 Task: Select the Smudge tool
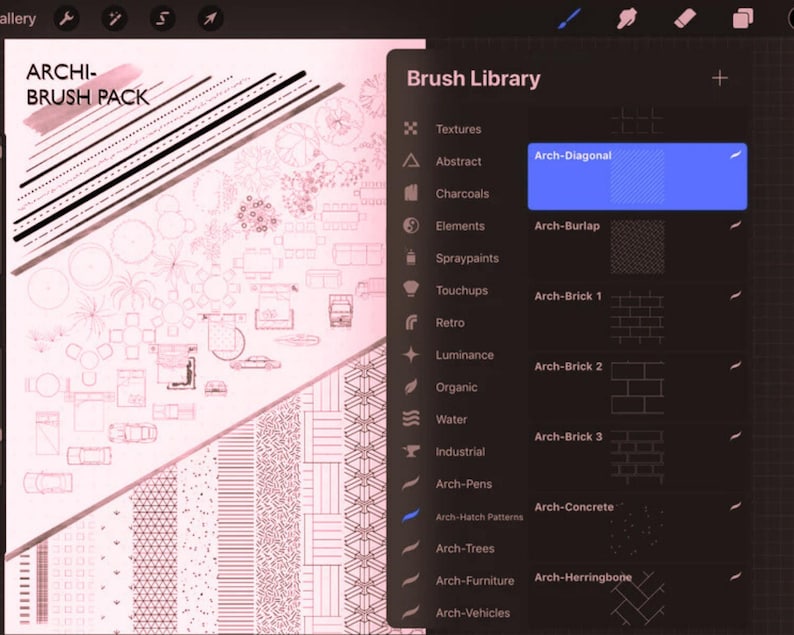click(627, 19)
